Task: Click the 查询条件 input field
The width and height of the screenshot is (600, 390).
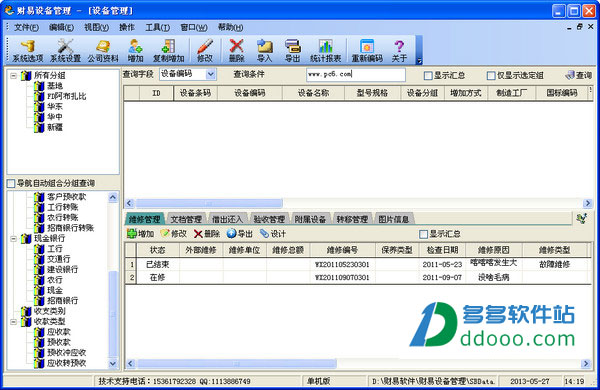Action: click(x=356, y=75)
